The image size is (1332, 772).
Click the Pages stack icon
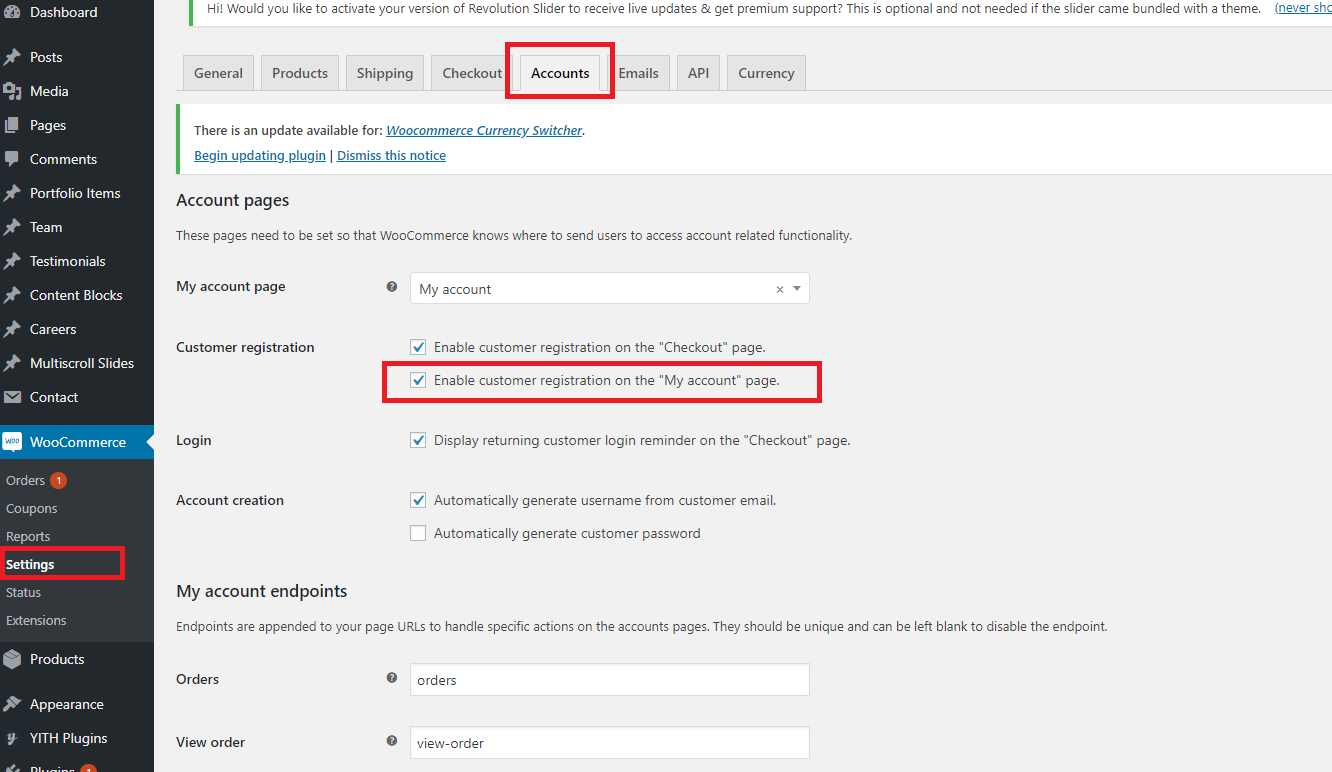12,125
